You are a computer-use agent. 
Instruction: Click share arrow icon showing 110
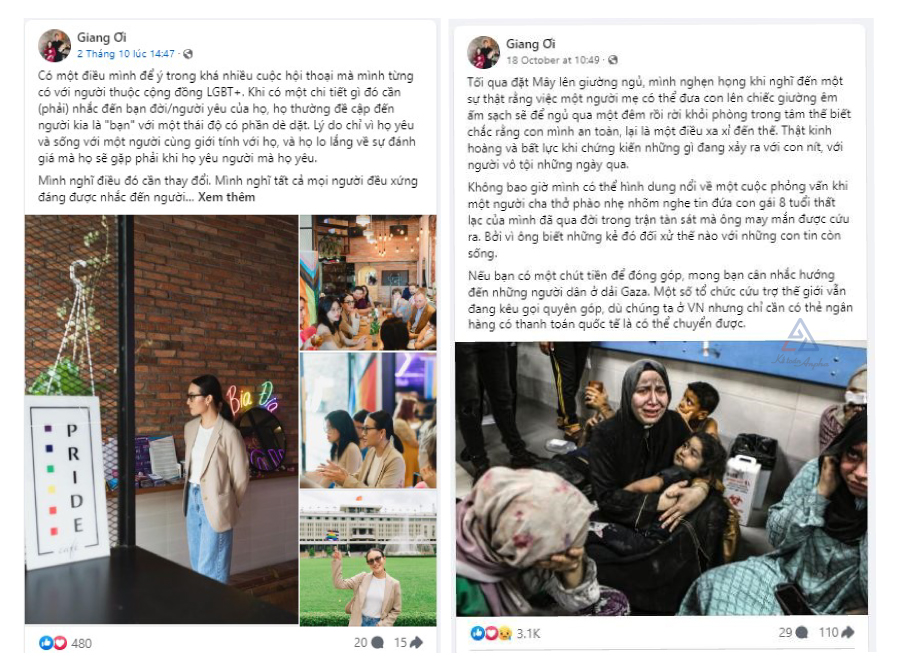click(847, 633)
